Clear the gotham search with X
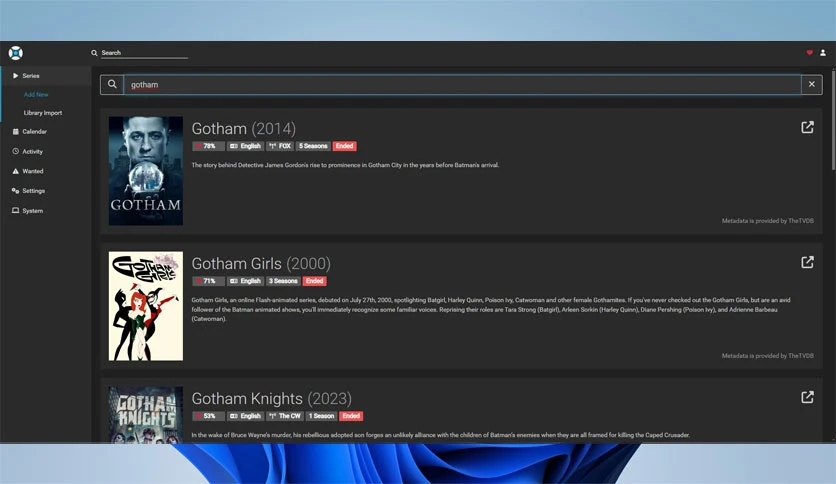 tap(811, 84)
